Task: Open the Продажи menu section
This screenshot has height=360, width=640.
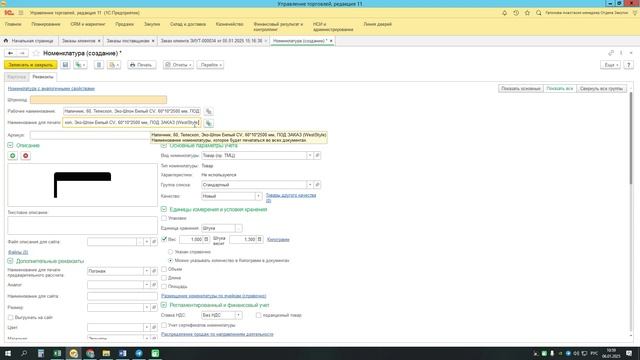Action: pyautogui.click(x=124, y=24)
